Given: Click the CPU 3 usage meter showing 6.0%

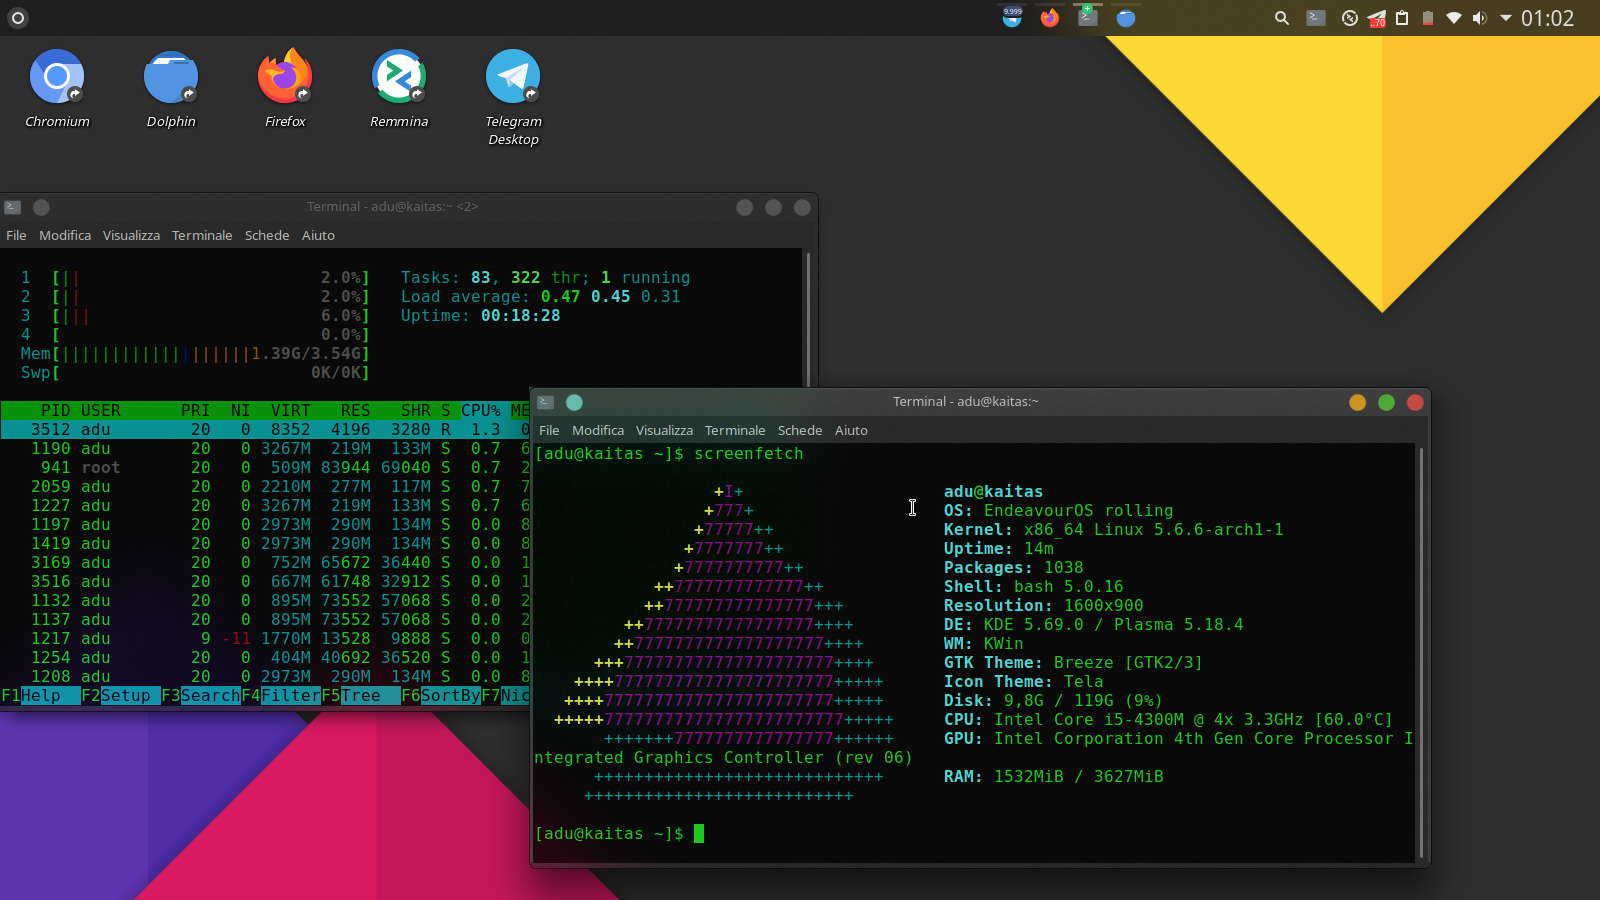Looking at the screenshot, I should pos(195,315).
